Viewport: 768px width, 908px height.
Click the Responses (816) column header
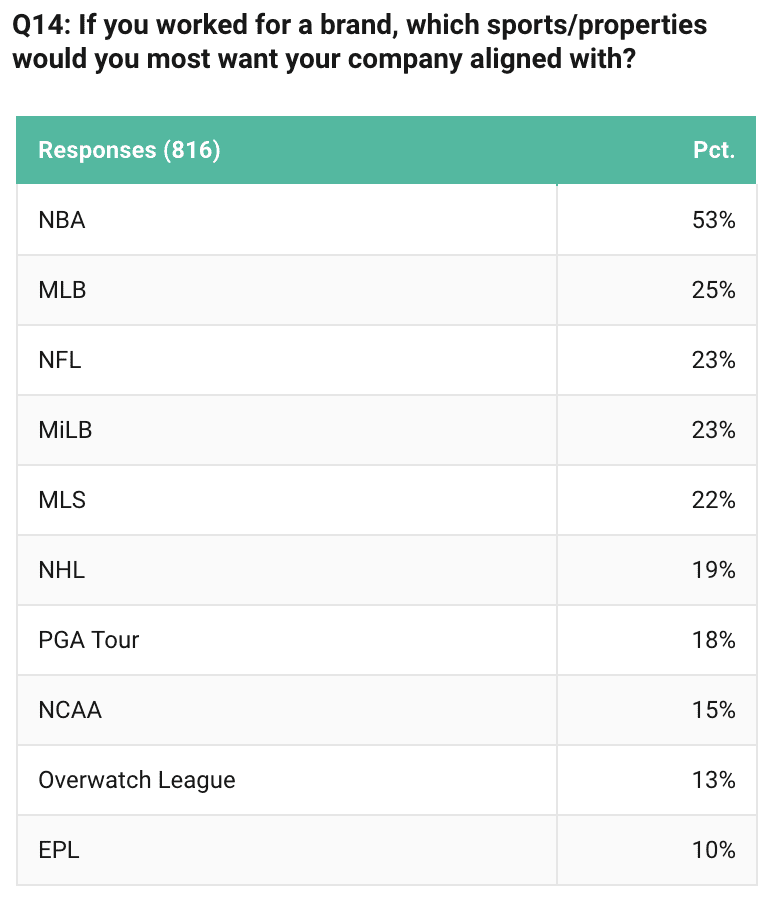[x=129, y=151]
